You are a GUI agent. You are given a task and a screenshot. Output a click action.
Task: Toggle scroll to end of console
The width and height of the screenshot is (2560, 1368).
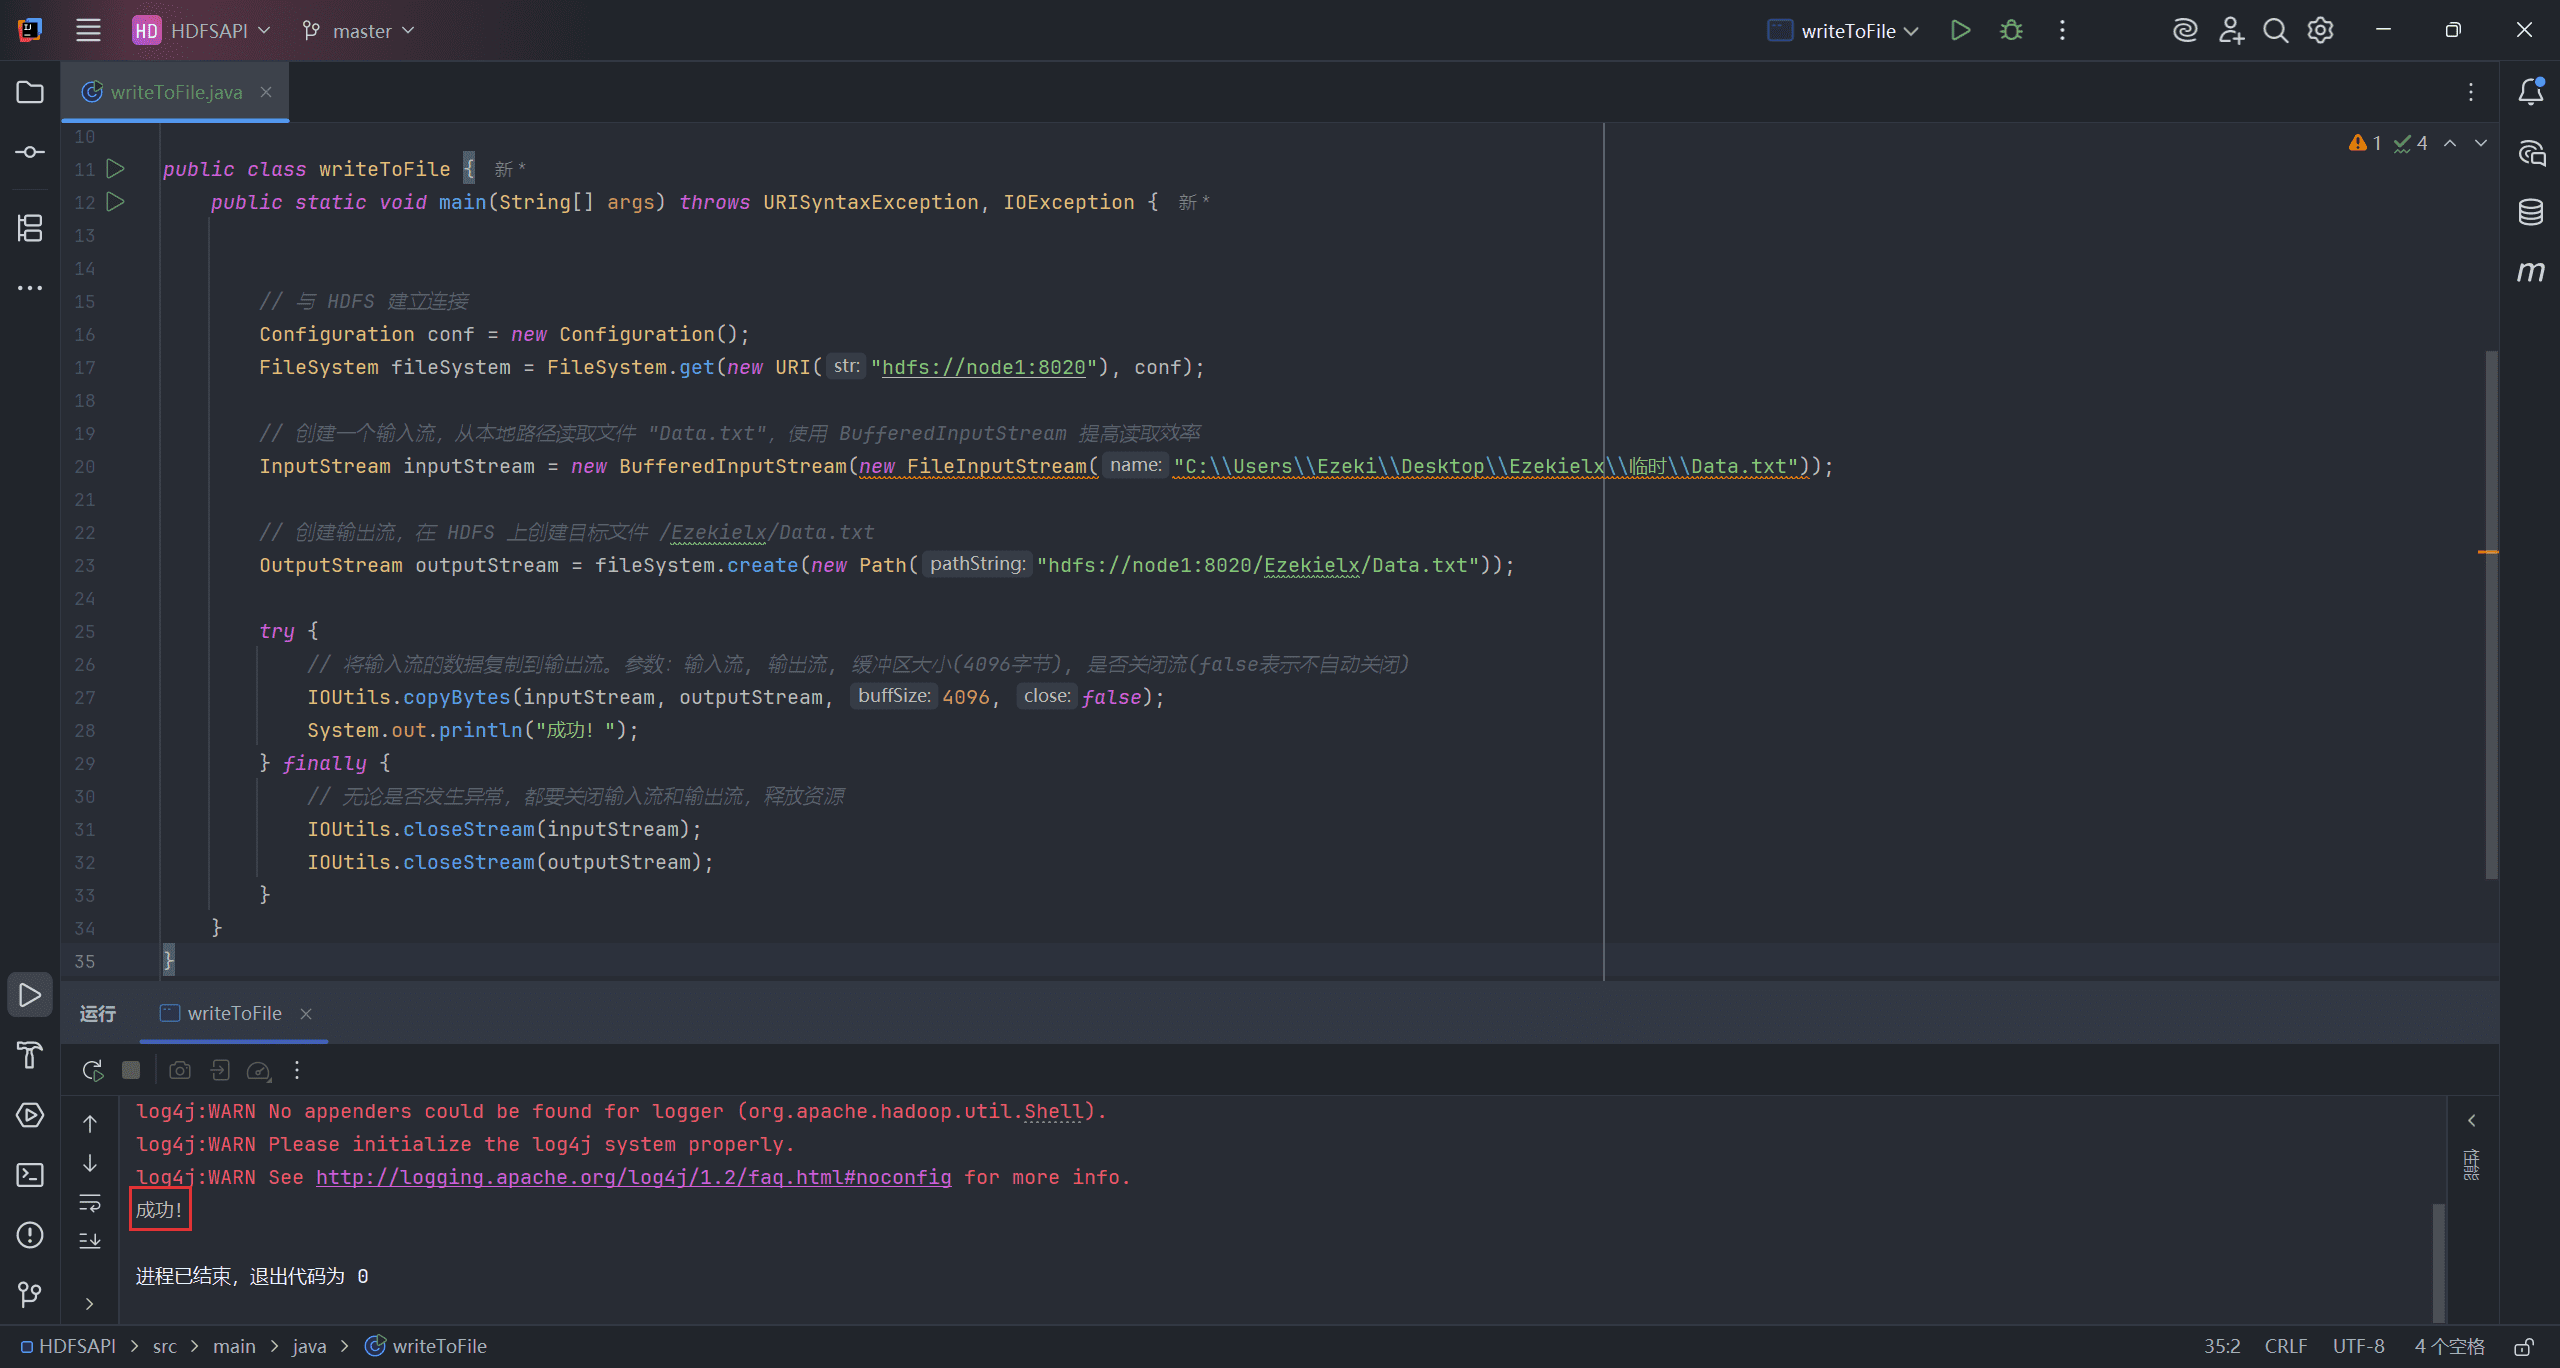90,1240
